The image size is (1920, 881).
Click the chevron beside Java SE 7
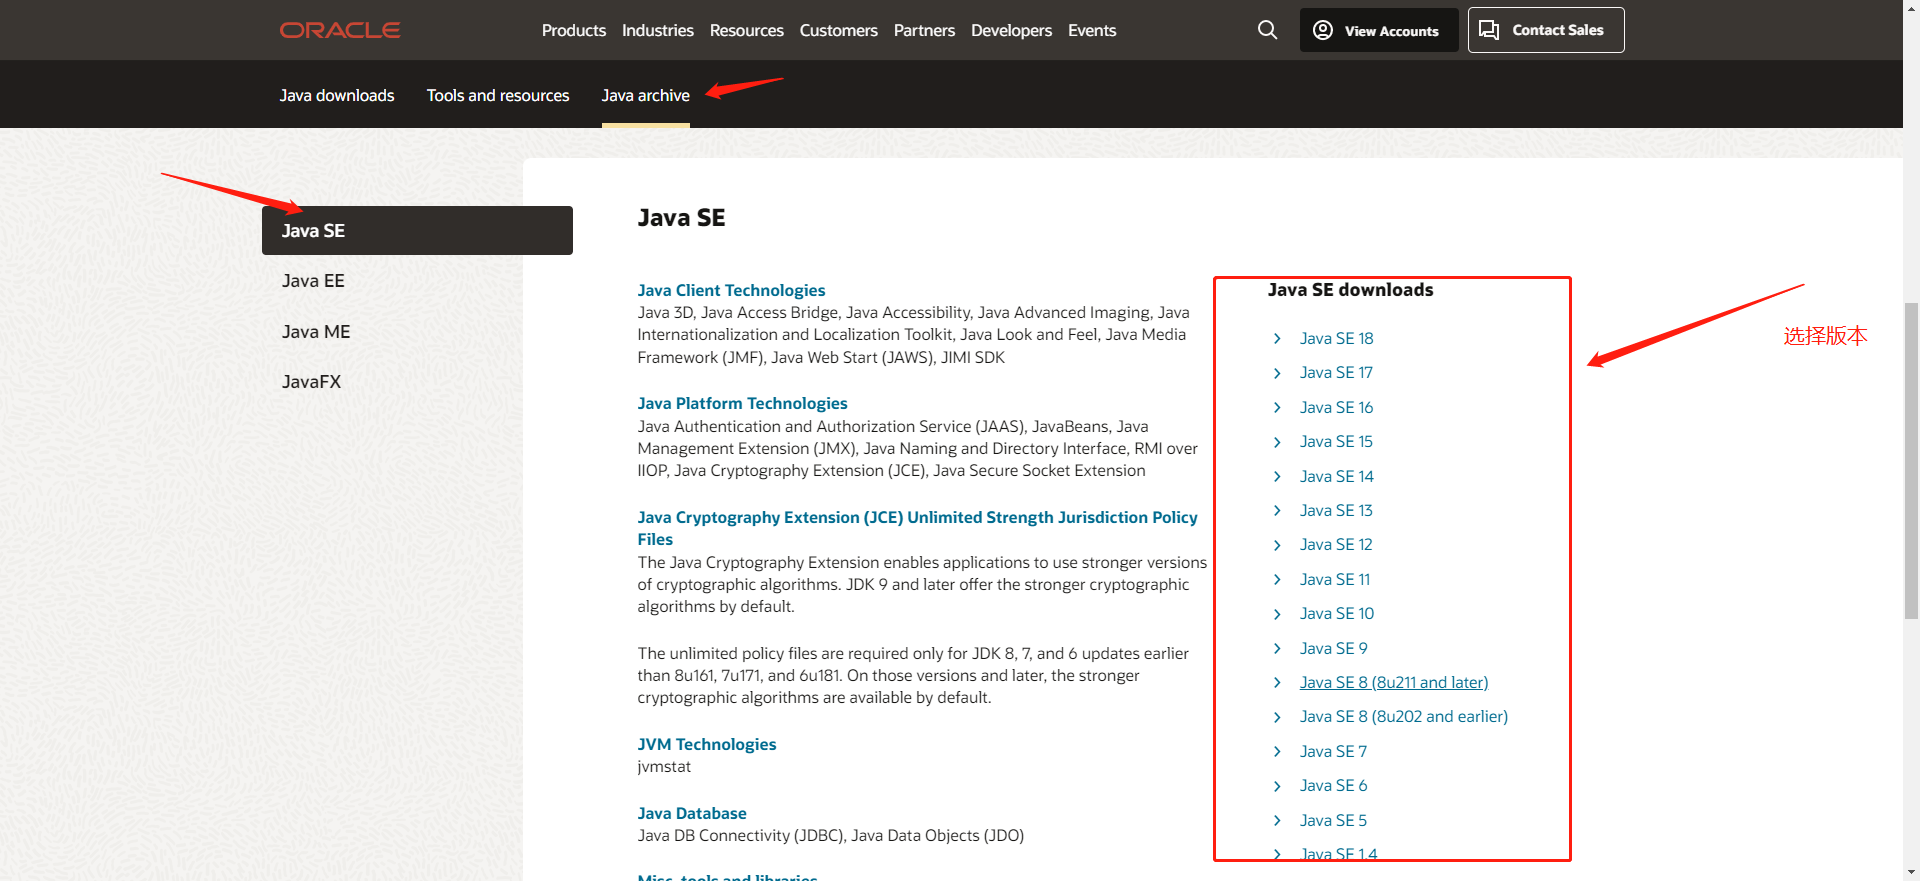(1277, 752)
